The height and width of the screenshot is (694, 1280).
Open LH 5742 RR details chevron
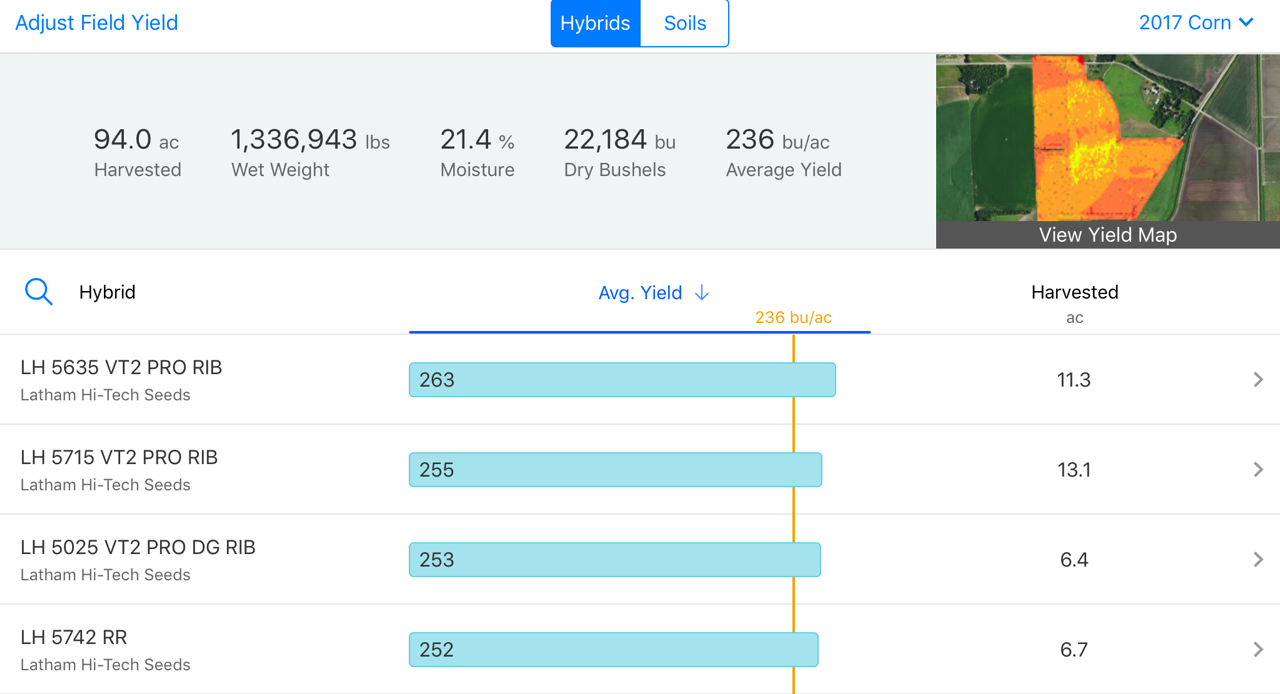(1258, 650)
